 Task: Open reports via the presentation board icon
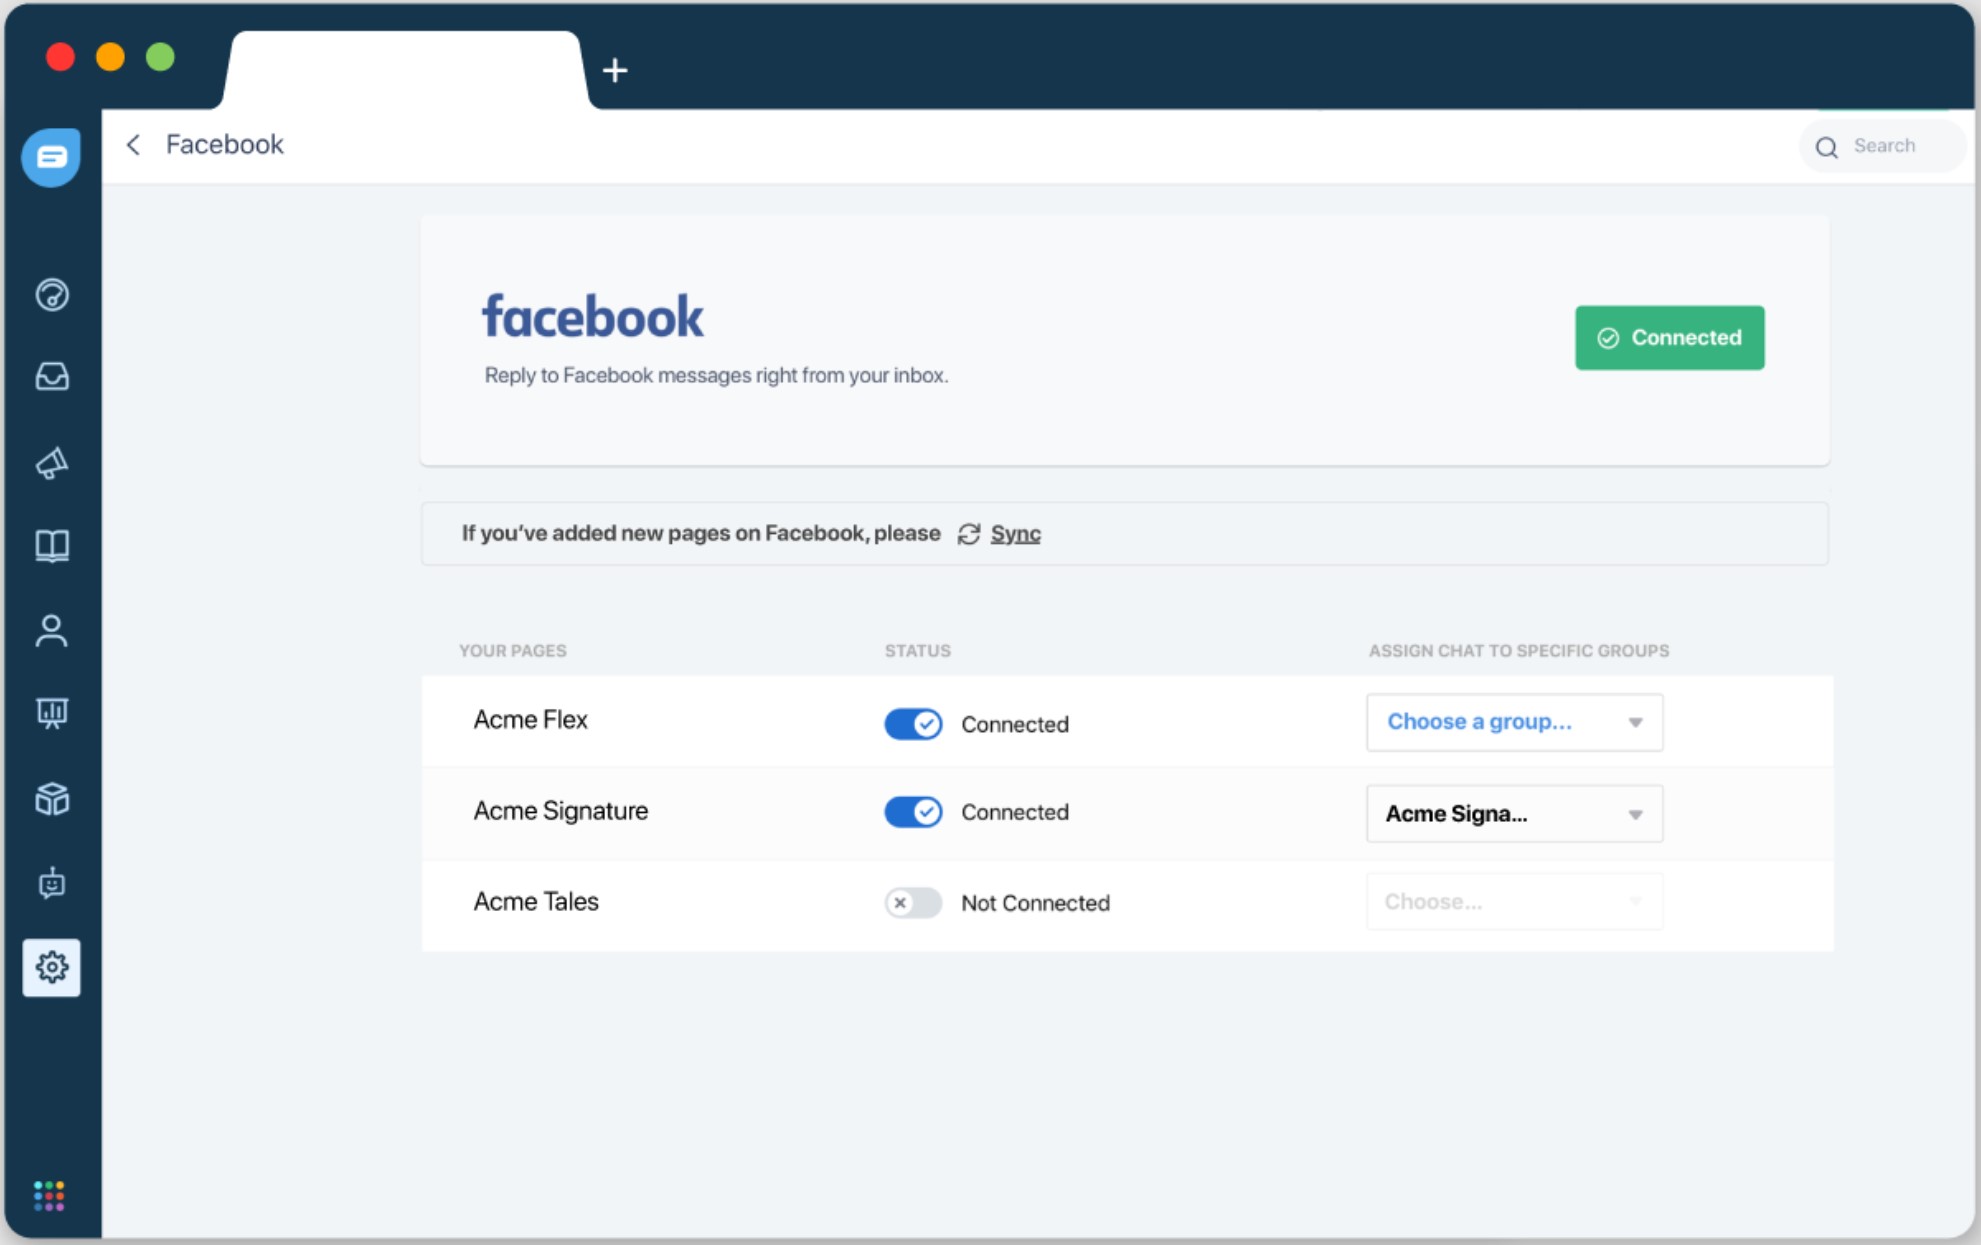tap(52, 714)
